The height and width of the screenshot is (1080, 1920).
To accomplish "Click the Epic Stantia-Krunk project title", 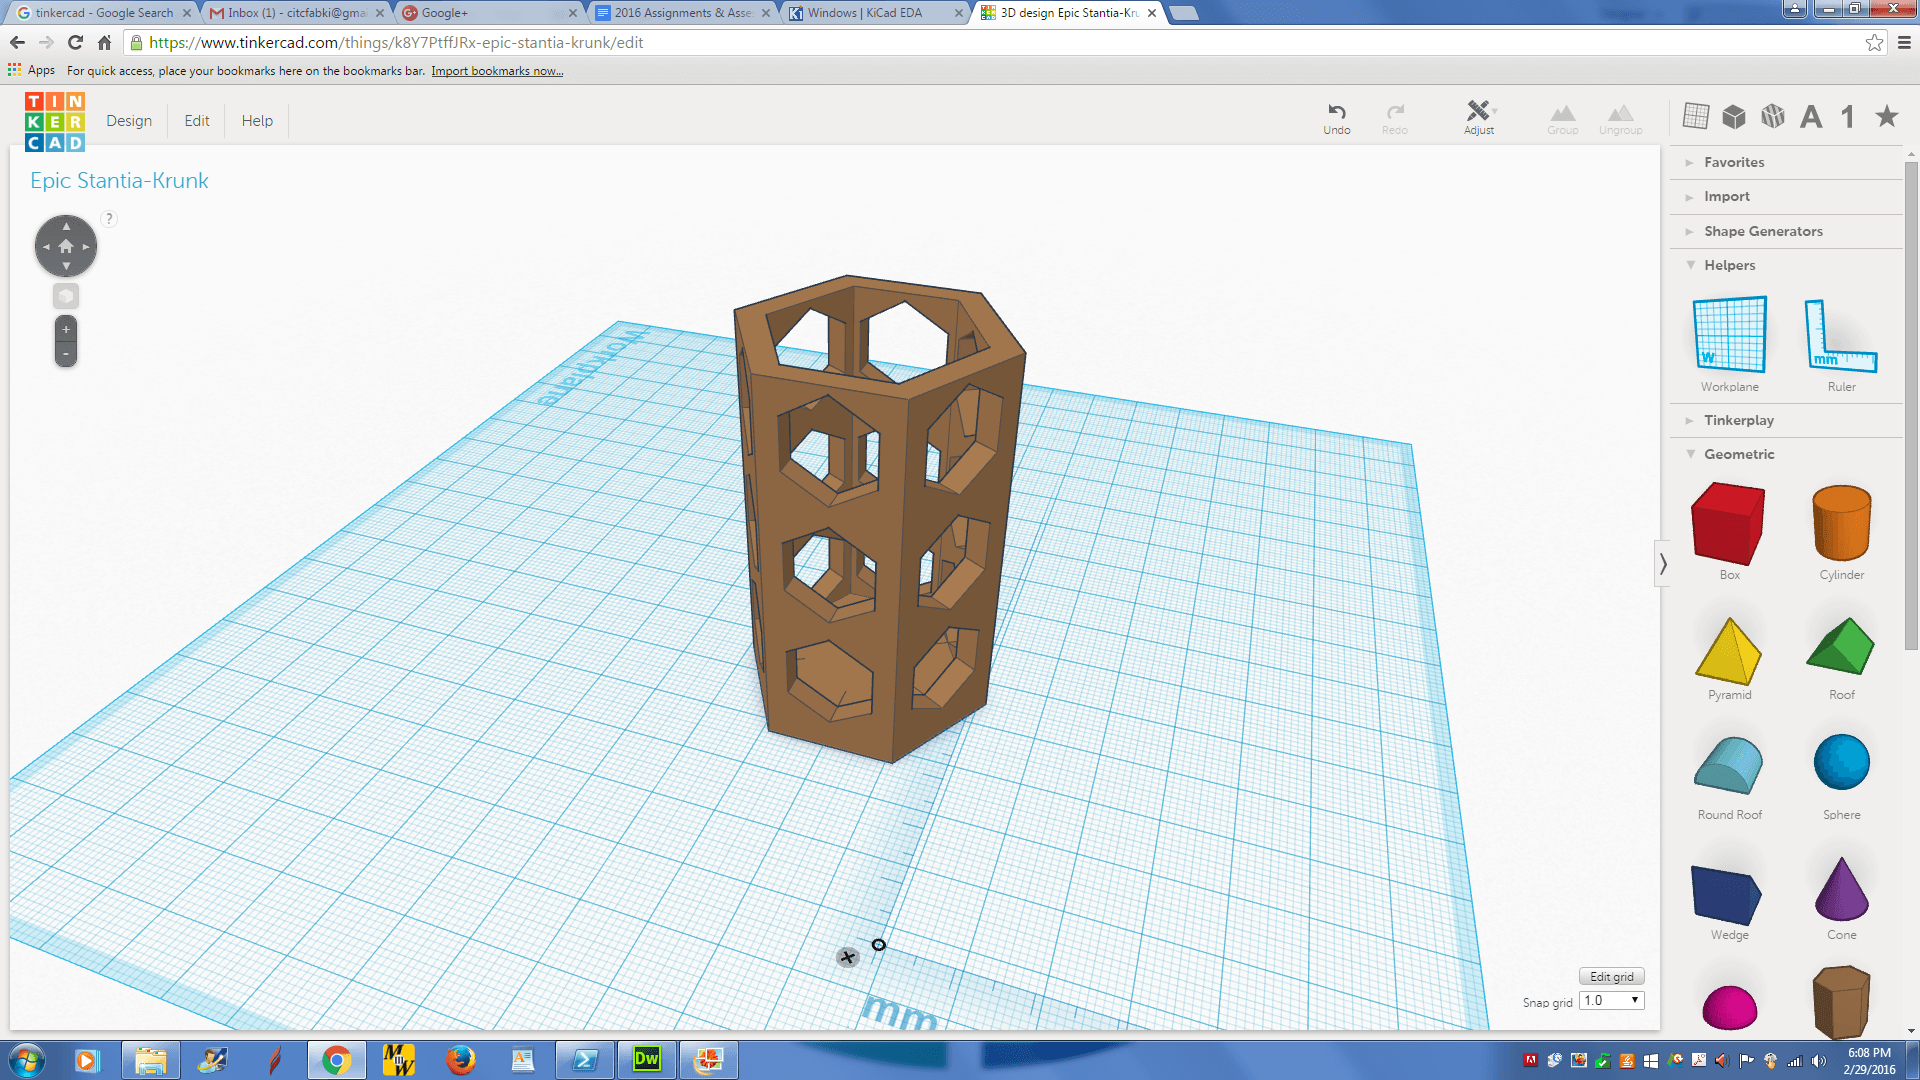I will (x=119, y=181).
